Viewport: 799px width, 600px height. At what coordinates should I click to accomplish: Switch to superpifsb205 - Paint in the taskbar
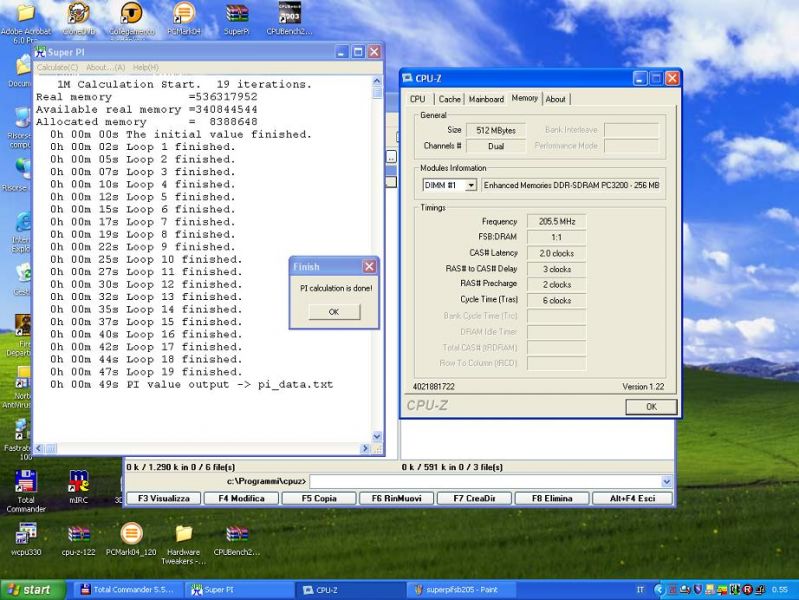(460, 590)
